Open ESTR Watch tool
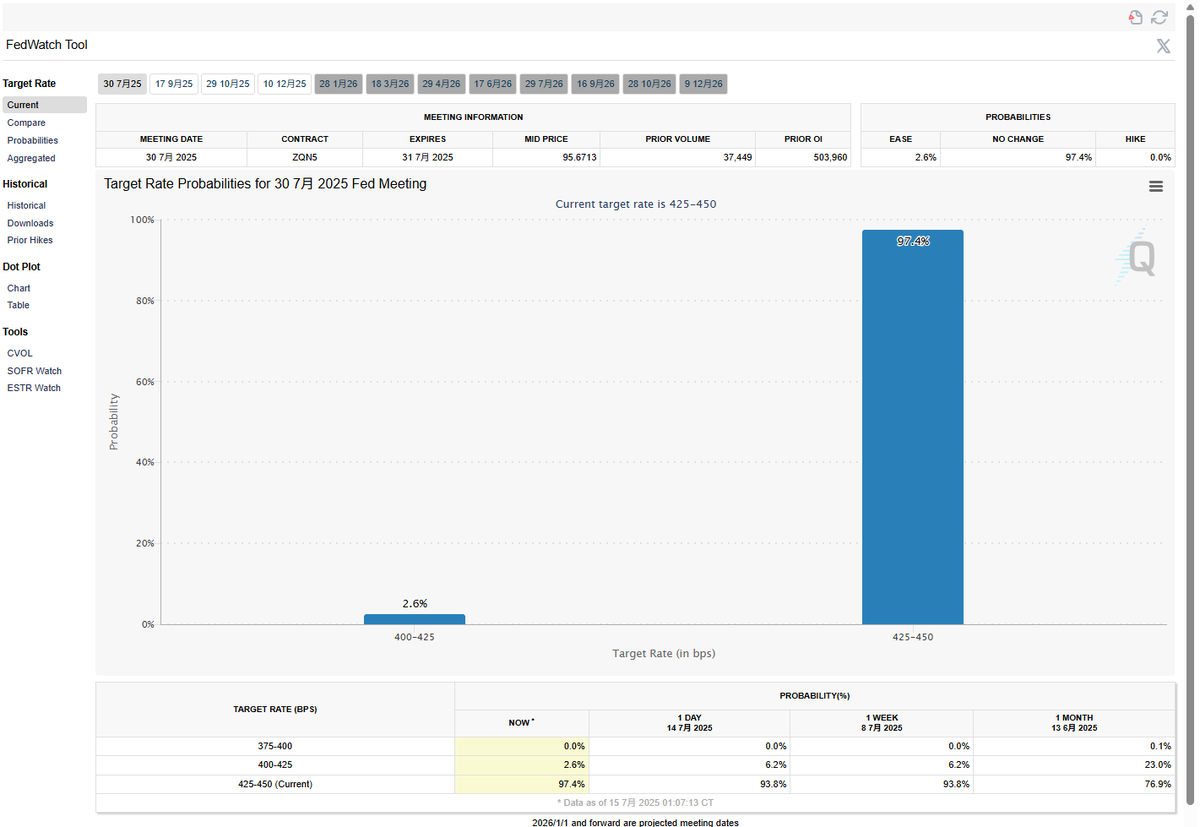Screen dimensions: 1200x827 34,388
